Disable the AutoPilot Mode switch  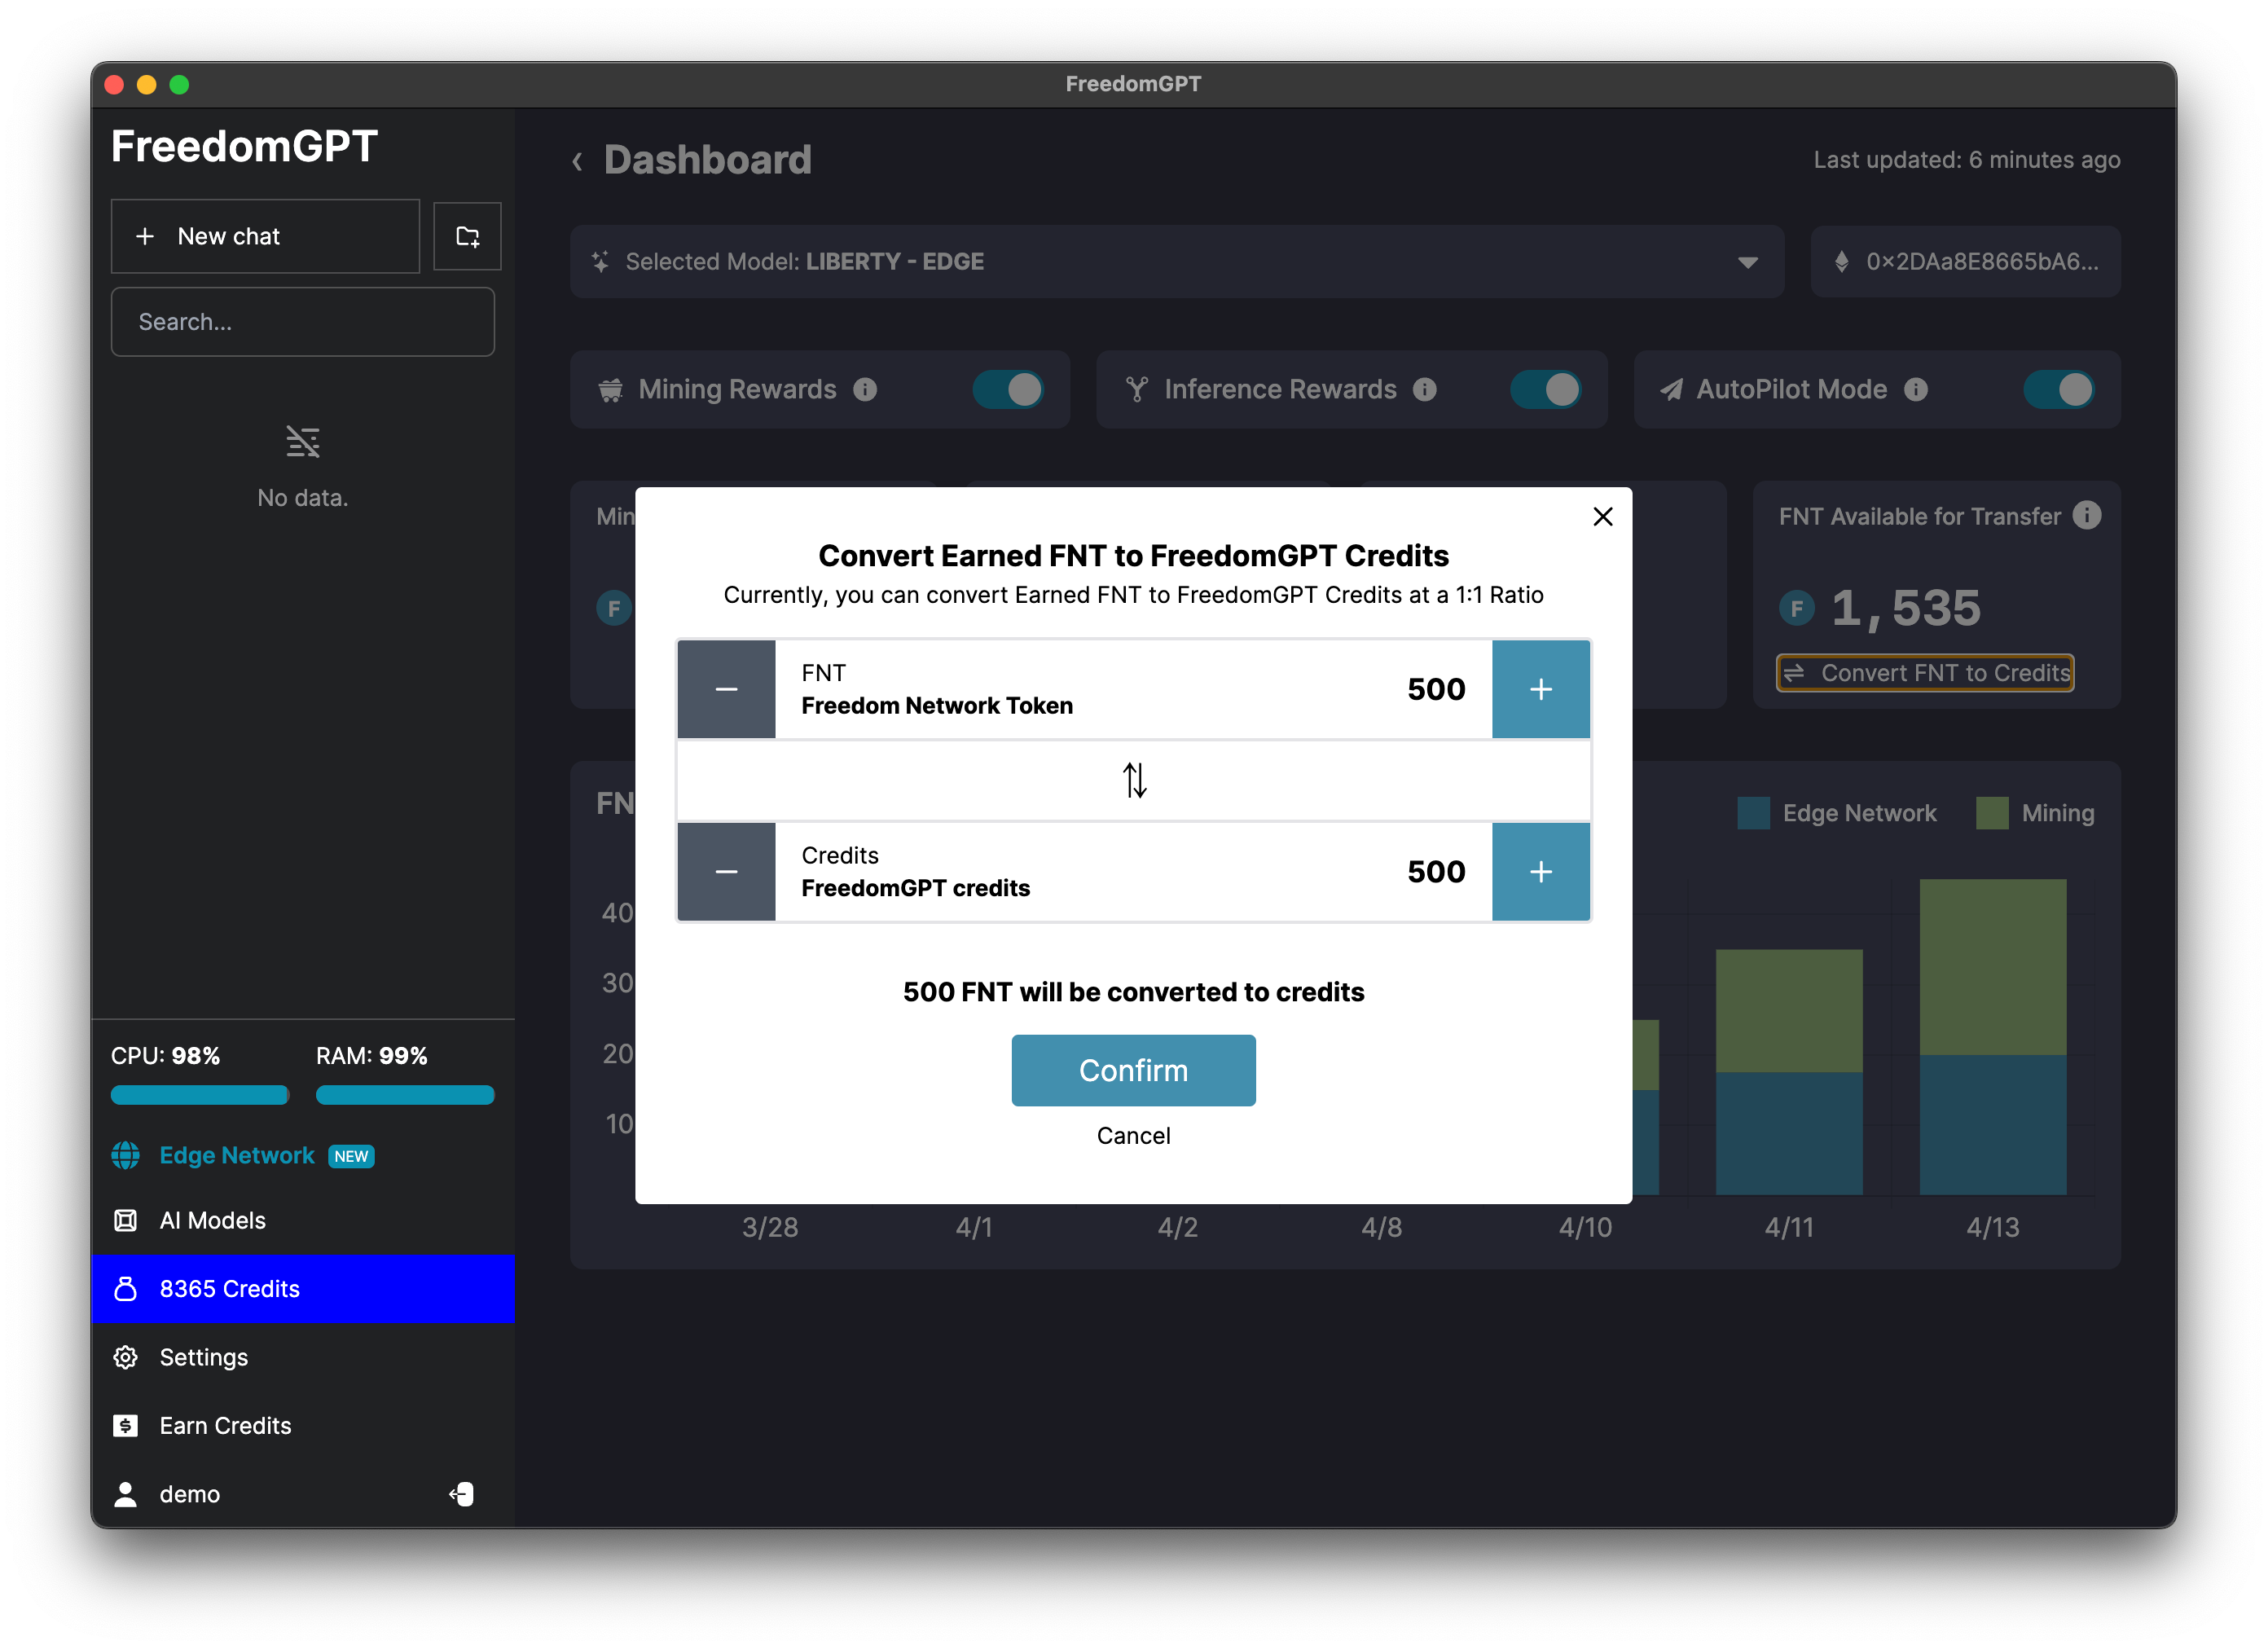(2057, 390)
